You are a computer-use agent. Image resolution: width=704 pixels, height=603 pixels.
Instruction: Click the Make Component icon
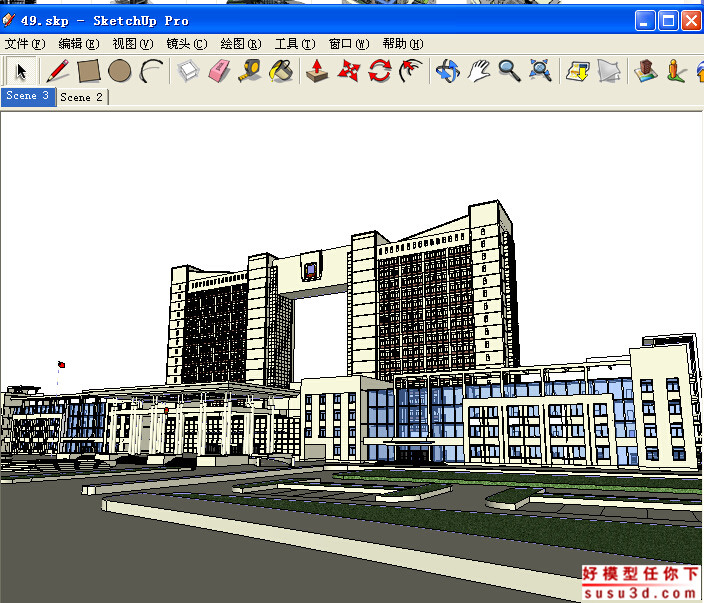pyautogui.click(x=188, y=71)
